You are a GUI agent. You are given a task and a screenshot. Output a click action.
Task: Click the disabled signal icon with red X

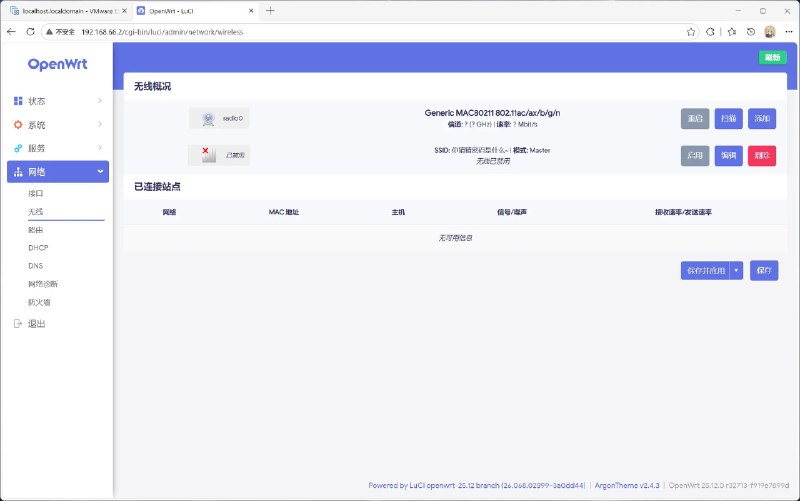pos(208,155)
